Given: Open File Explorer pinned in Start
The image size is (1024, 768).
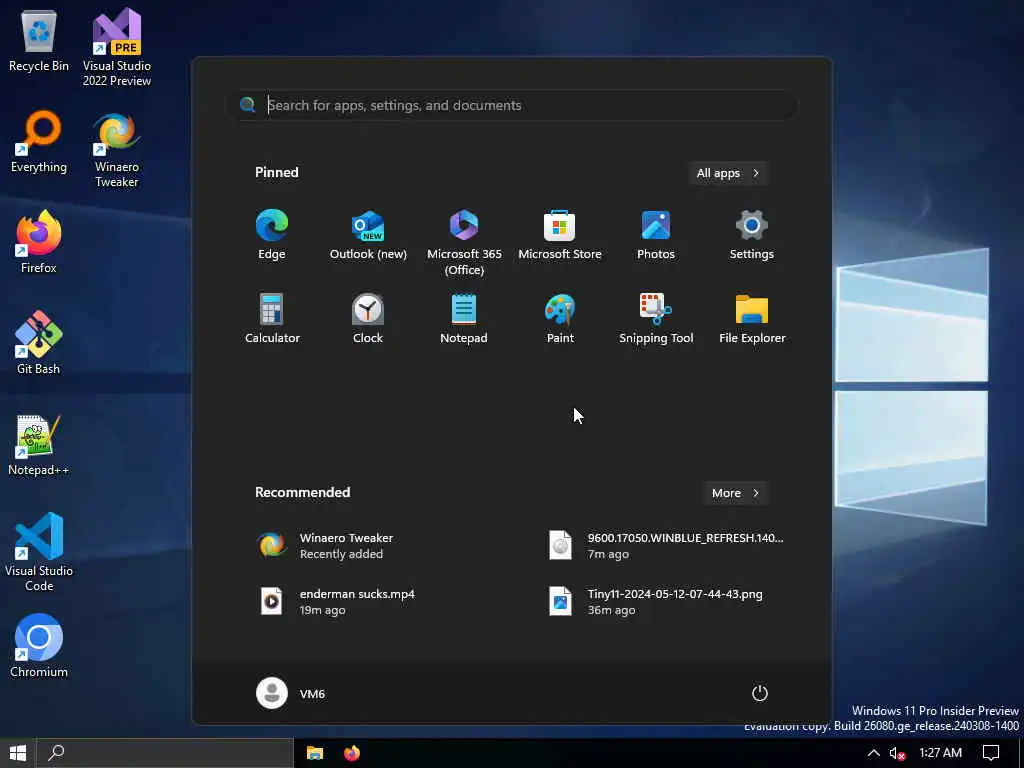Looking at the screenshot, I should click(752, 319).
